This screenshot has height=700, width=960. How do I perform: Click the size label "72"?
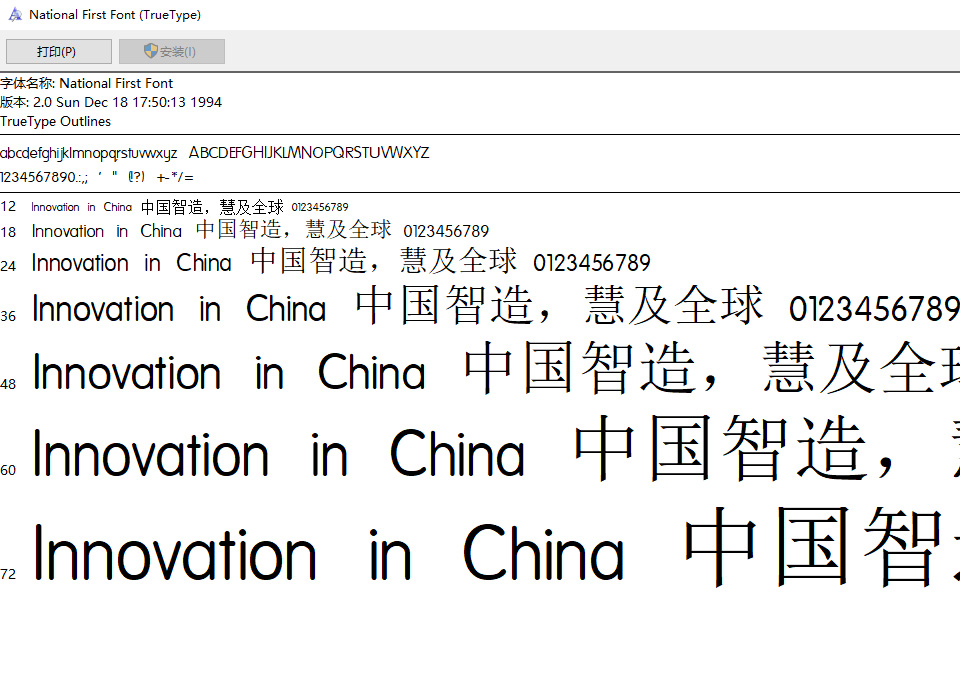(x=8, y=574)
